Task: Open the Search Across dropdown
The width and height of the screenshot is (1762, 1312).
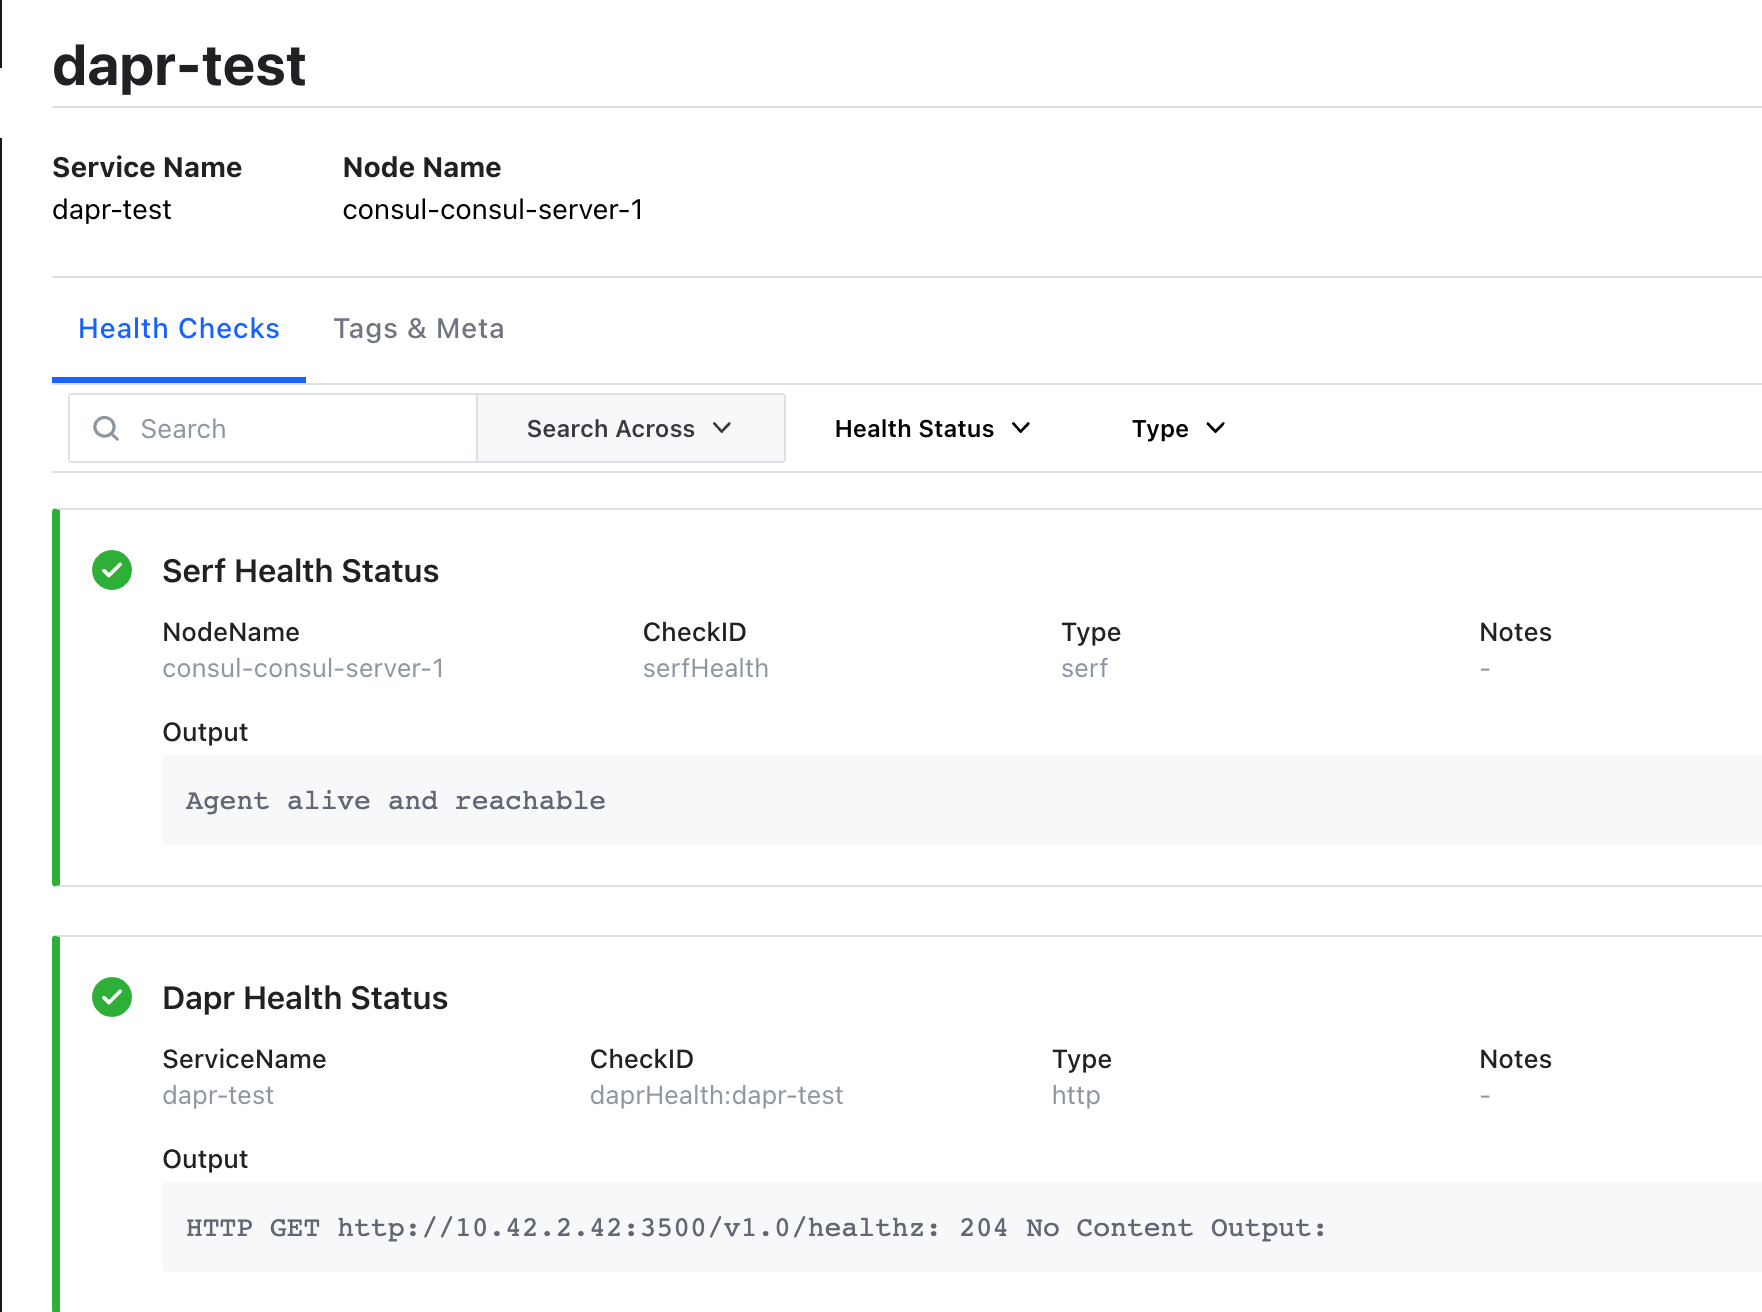Action: tap(630, 428)
